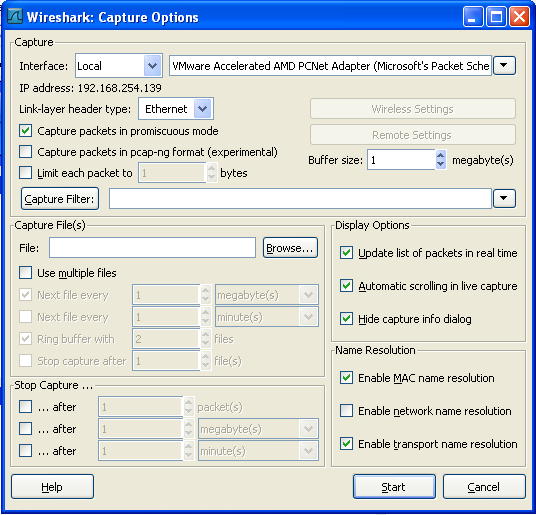This screenshot has height=515, width=536.
Task: Click the buffer size up arrow
Action: pos(441,155)
